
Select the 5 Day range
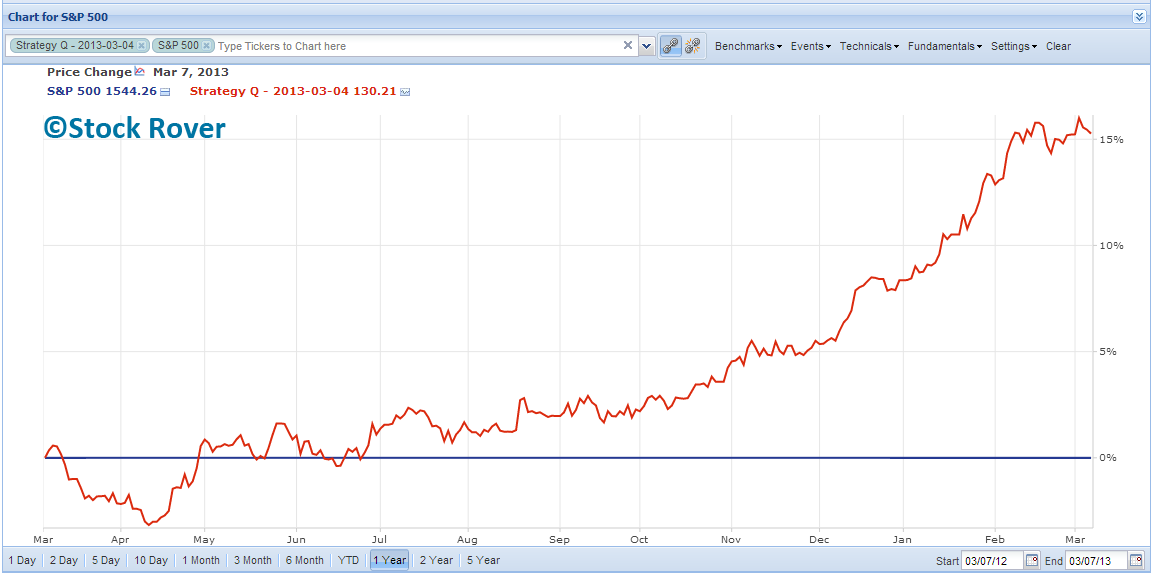[106, 560]
